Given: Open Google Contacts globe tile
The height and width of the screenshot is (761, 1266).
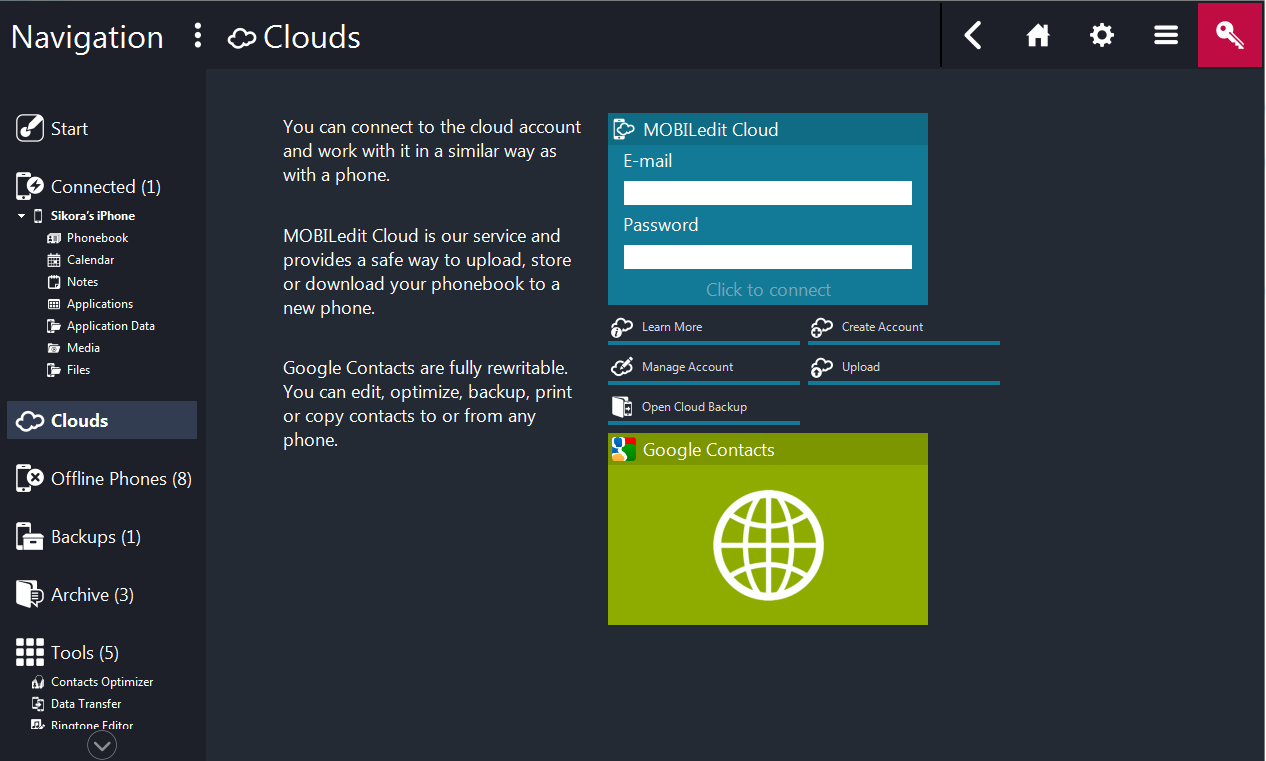Looking at the screenshot, I should point(768,545).
